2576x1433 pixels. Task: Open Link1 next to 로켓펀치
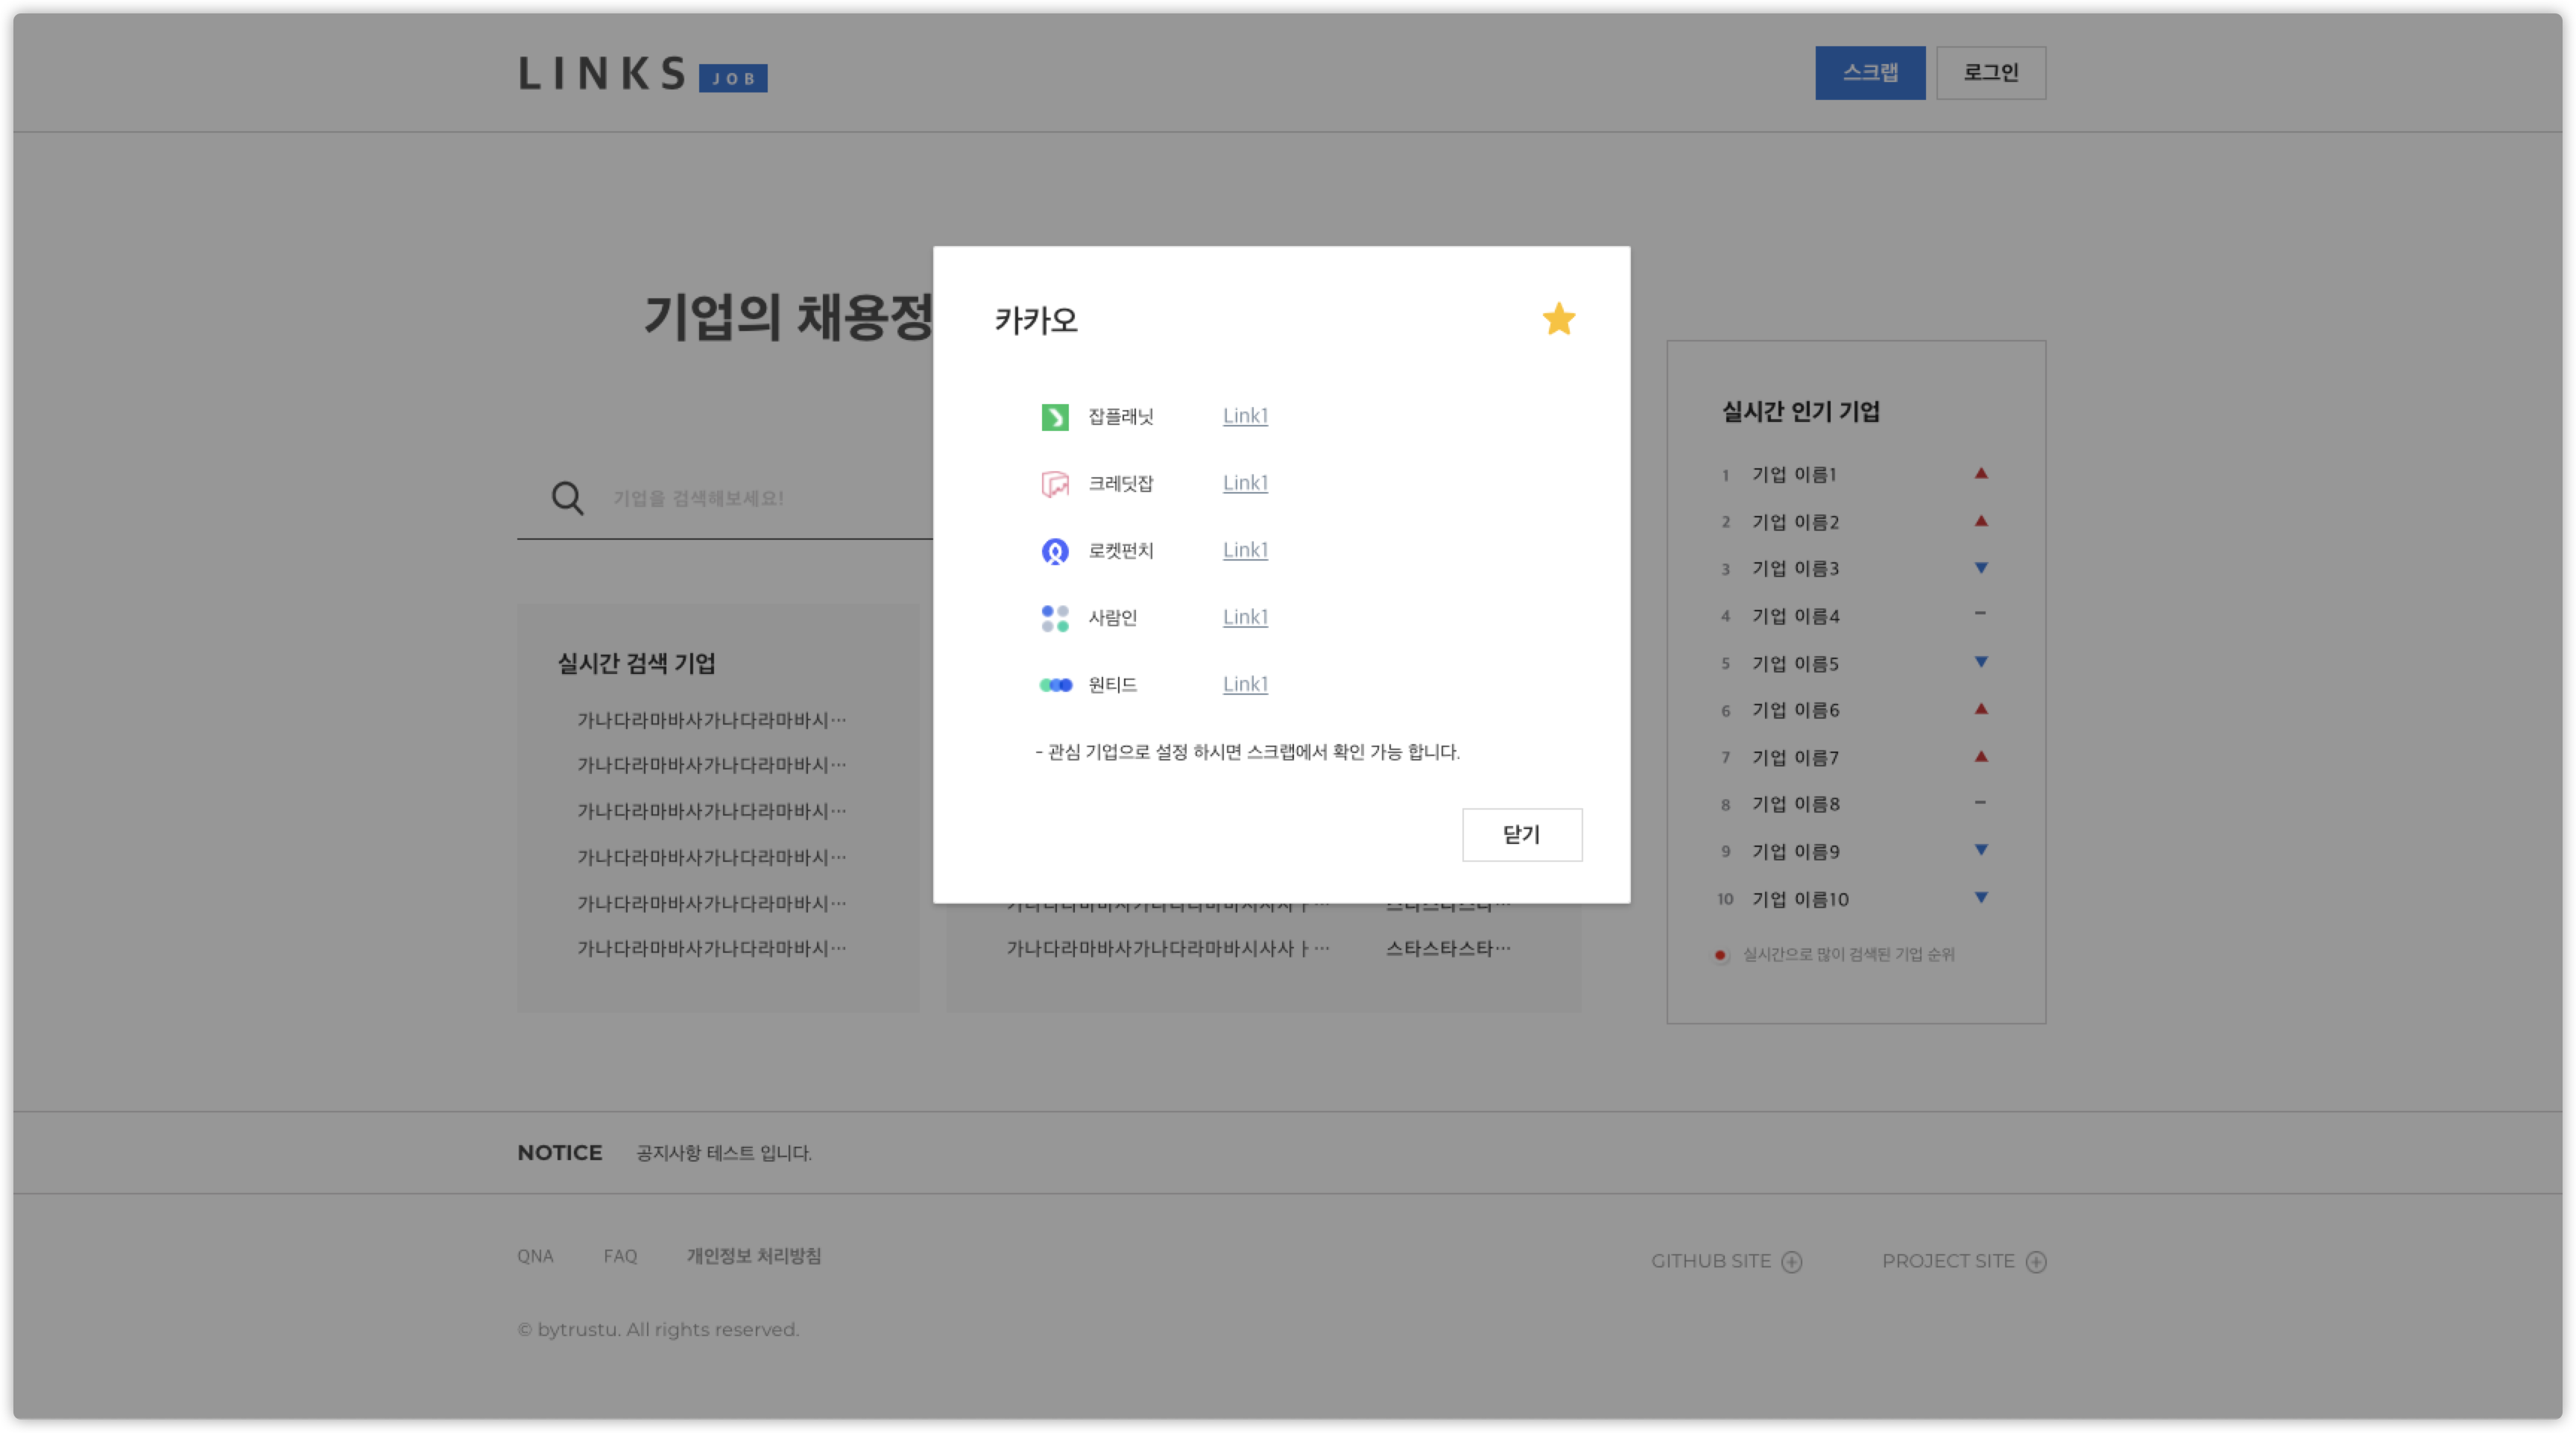(x=1245, y=550)
